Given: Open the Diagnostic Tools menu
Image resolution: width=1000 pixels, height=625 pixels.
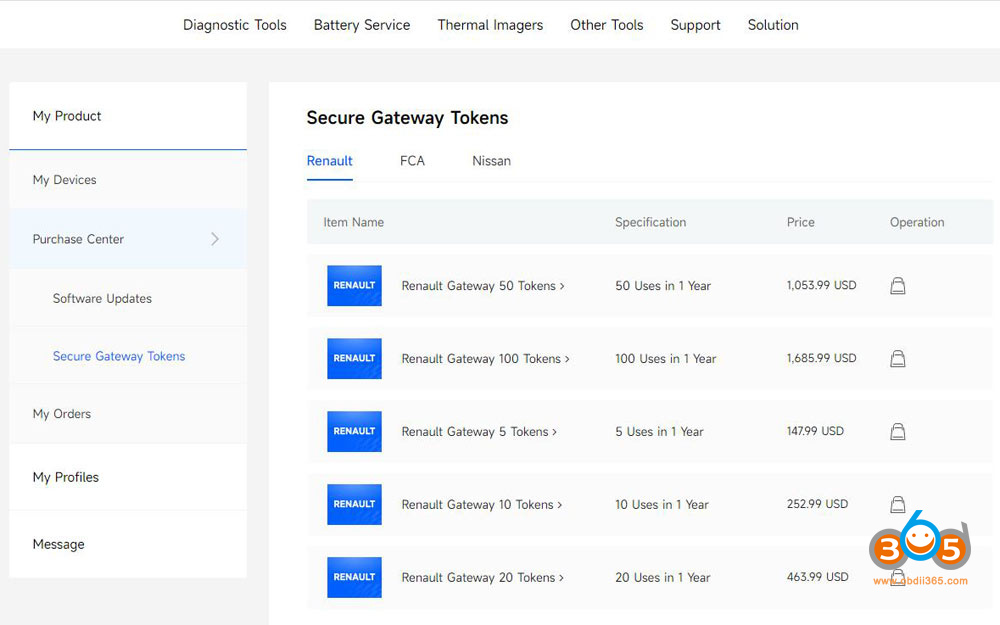Looking at the screenshot, I should [x=235, y=25].
